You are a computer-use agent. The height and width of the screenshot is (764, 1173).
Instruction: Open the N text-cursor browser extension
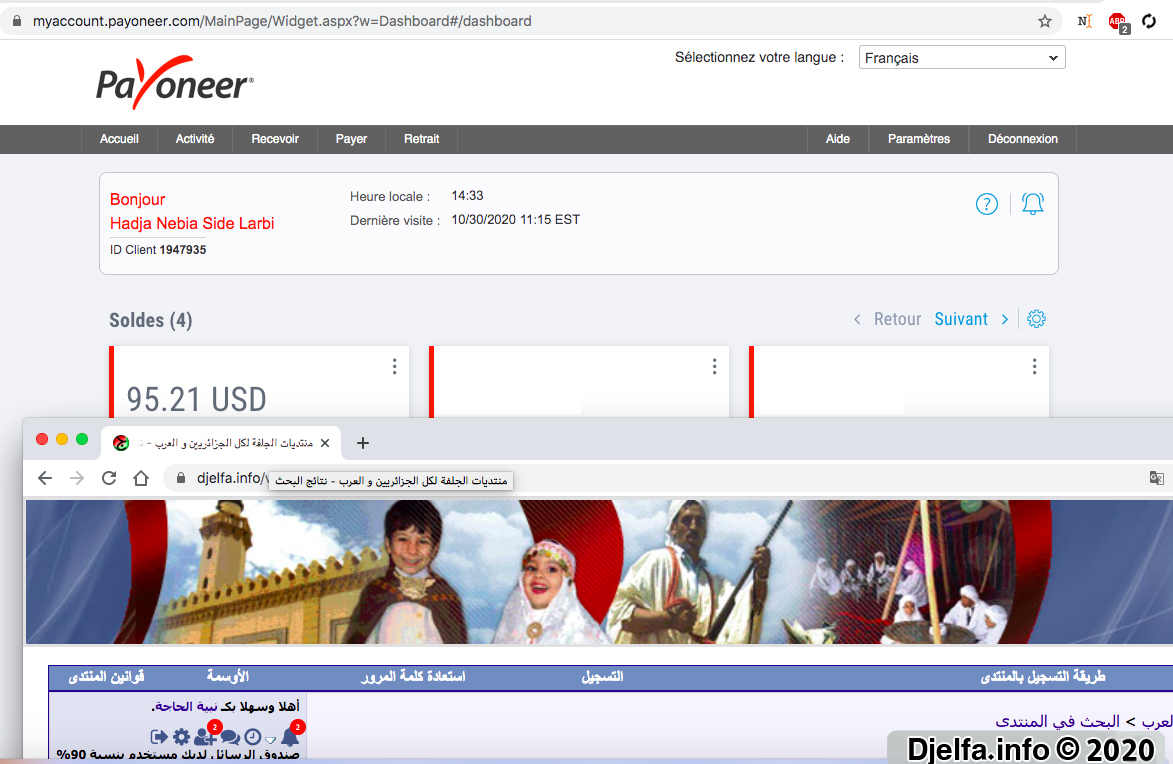point(1085,22)
